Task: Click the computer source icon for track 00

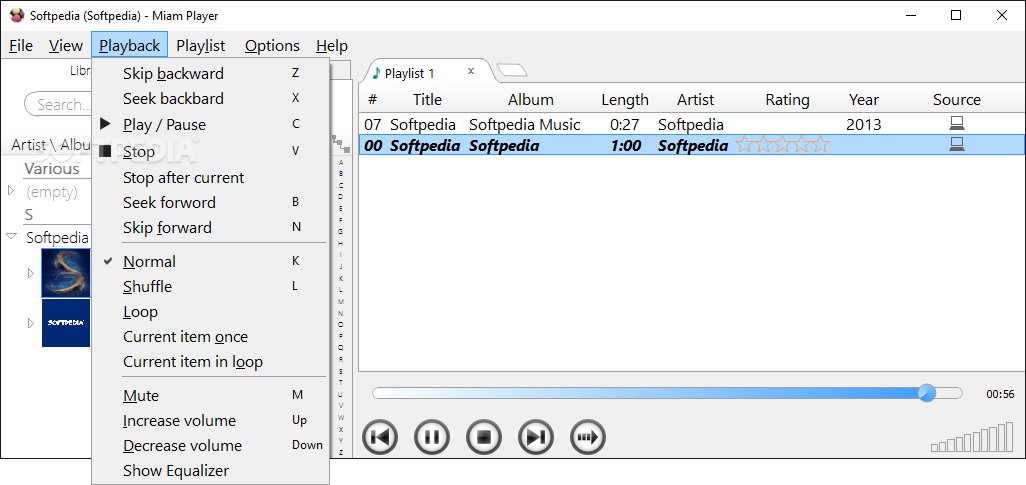Action: [x=957, y=144]
